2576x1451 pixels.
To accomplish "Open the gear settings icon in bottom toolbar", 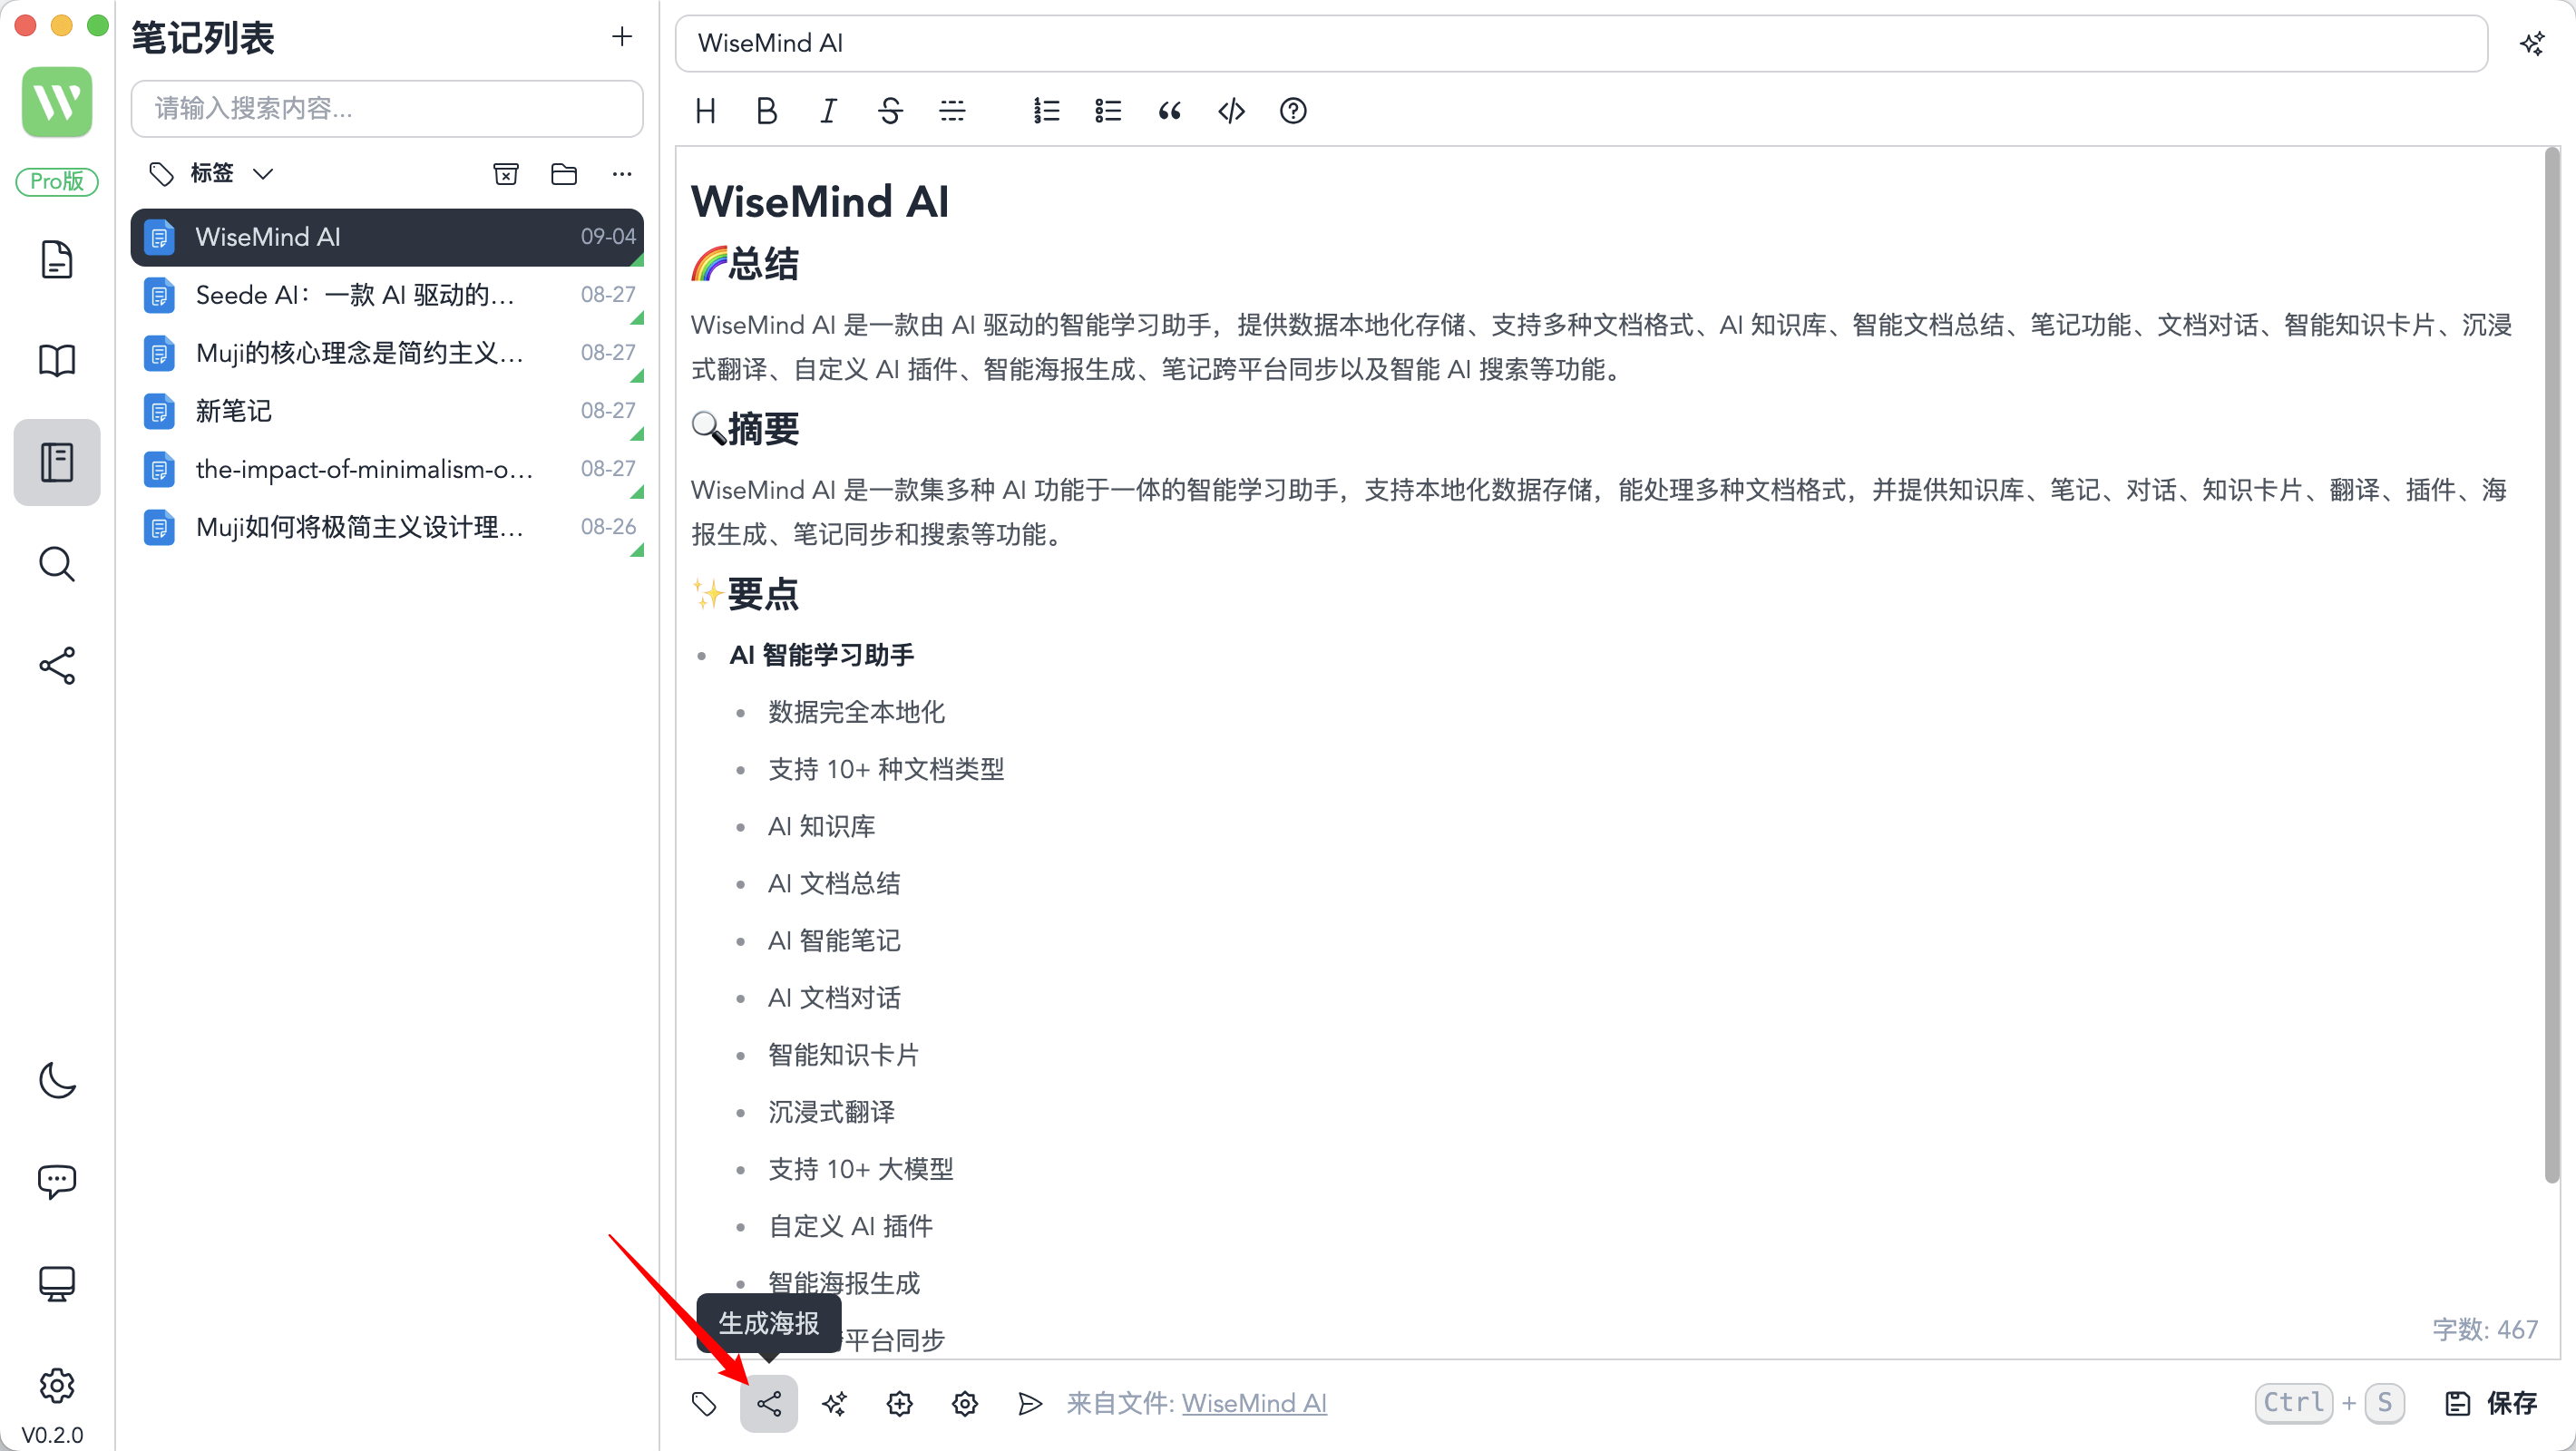I will 964,1403.
